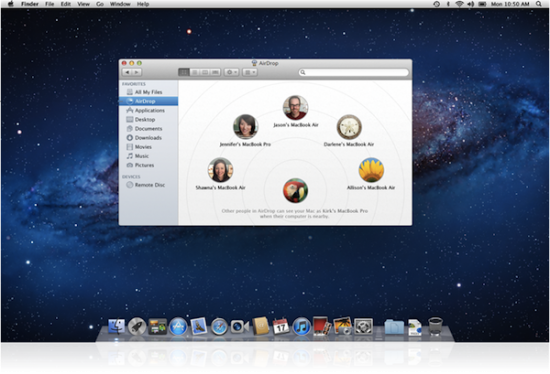Open the Edit menu

coord(66,4)
